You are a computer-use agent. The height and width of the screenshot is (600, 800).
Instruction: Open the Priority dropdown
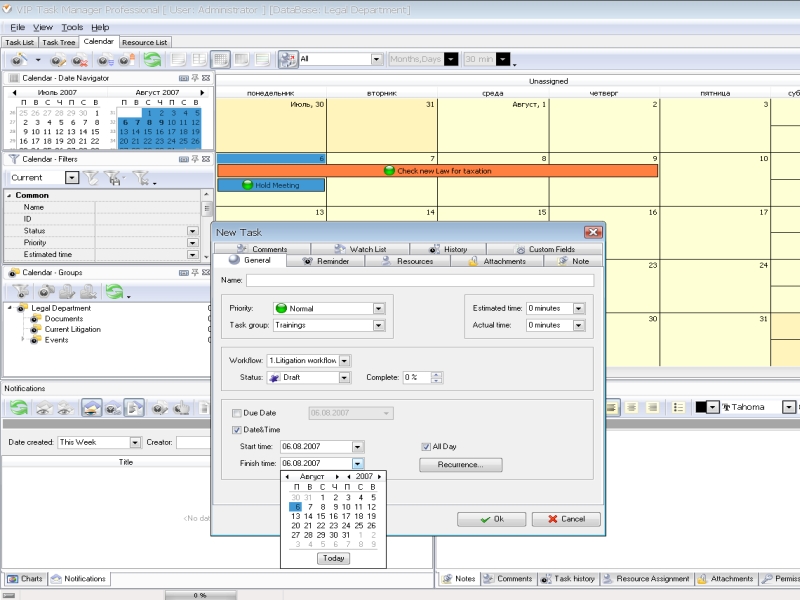tap(379, 309)
